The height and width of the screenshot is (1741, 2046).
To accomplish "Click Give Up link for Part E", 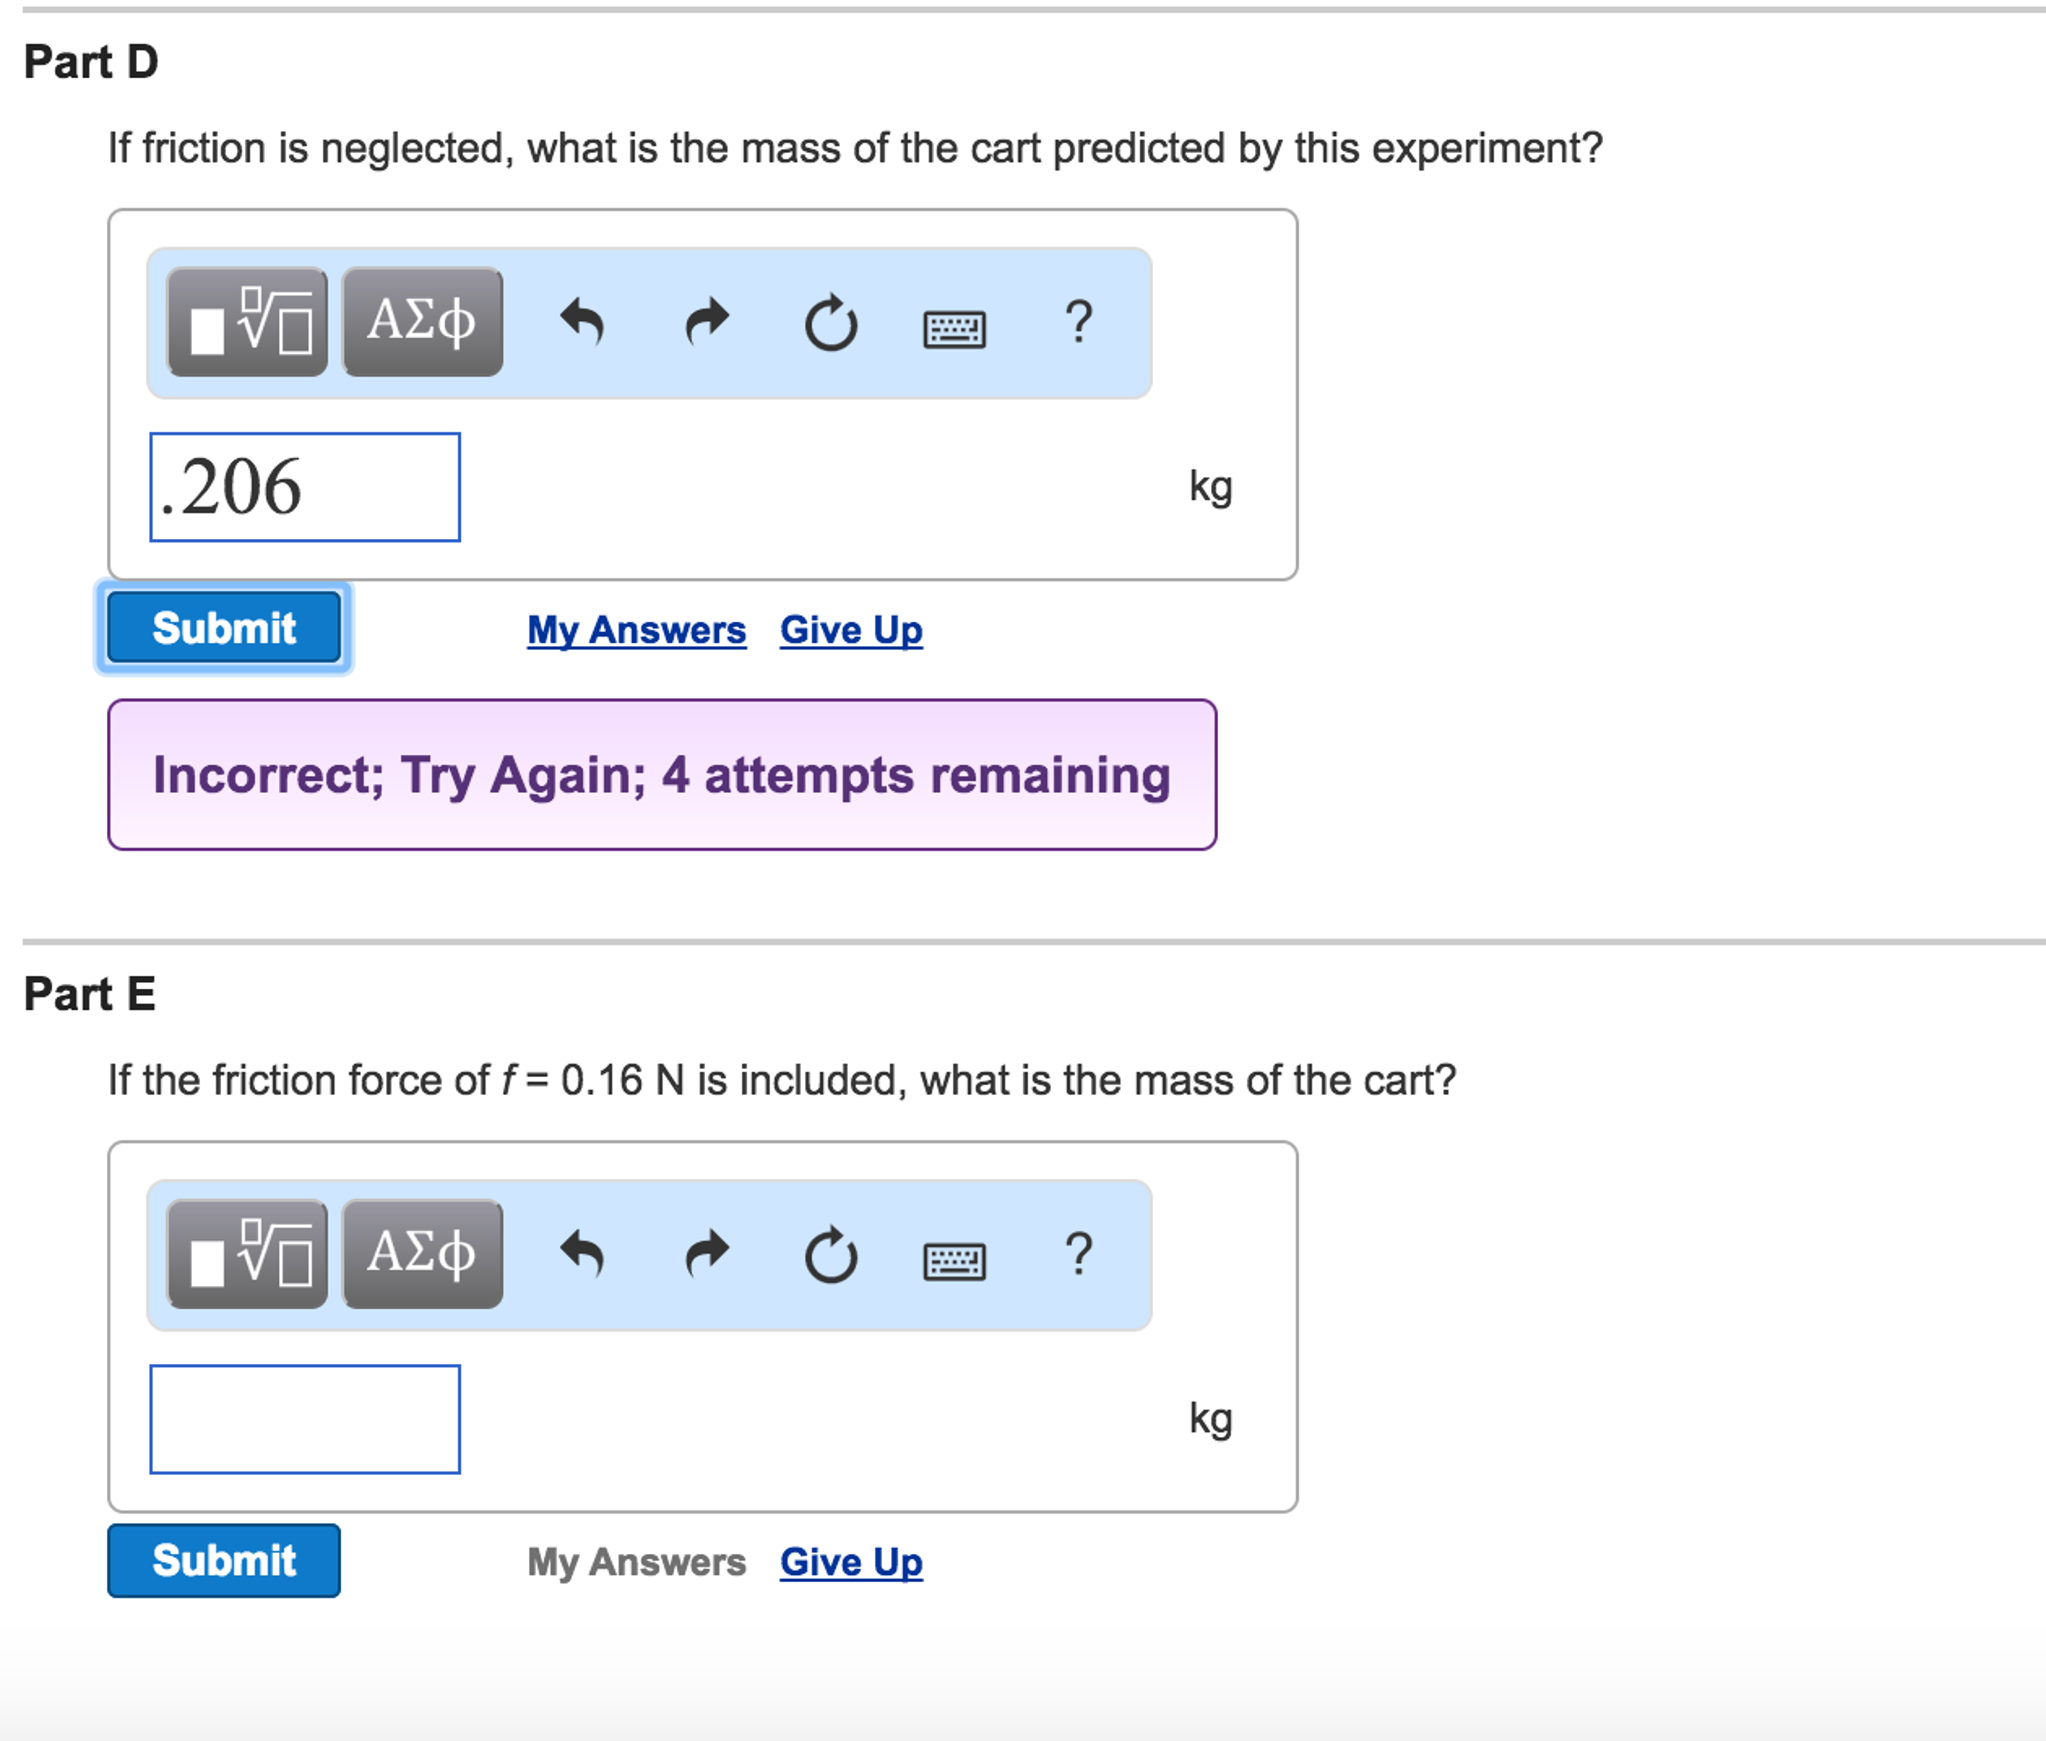I will [x=851, y=1562].
